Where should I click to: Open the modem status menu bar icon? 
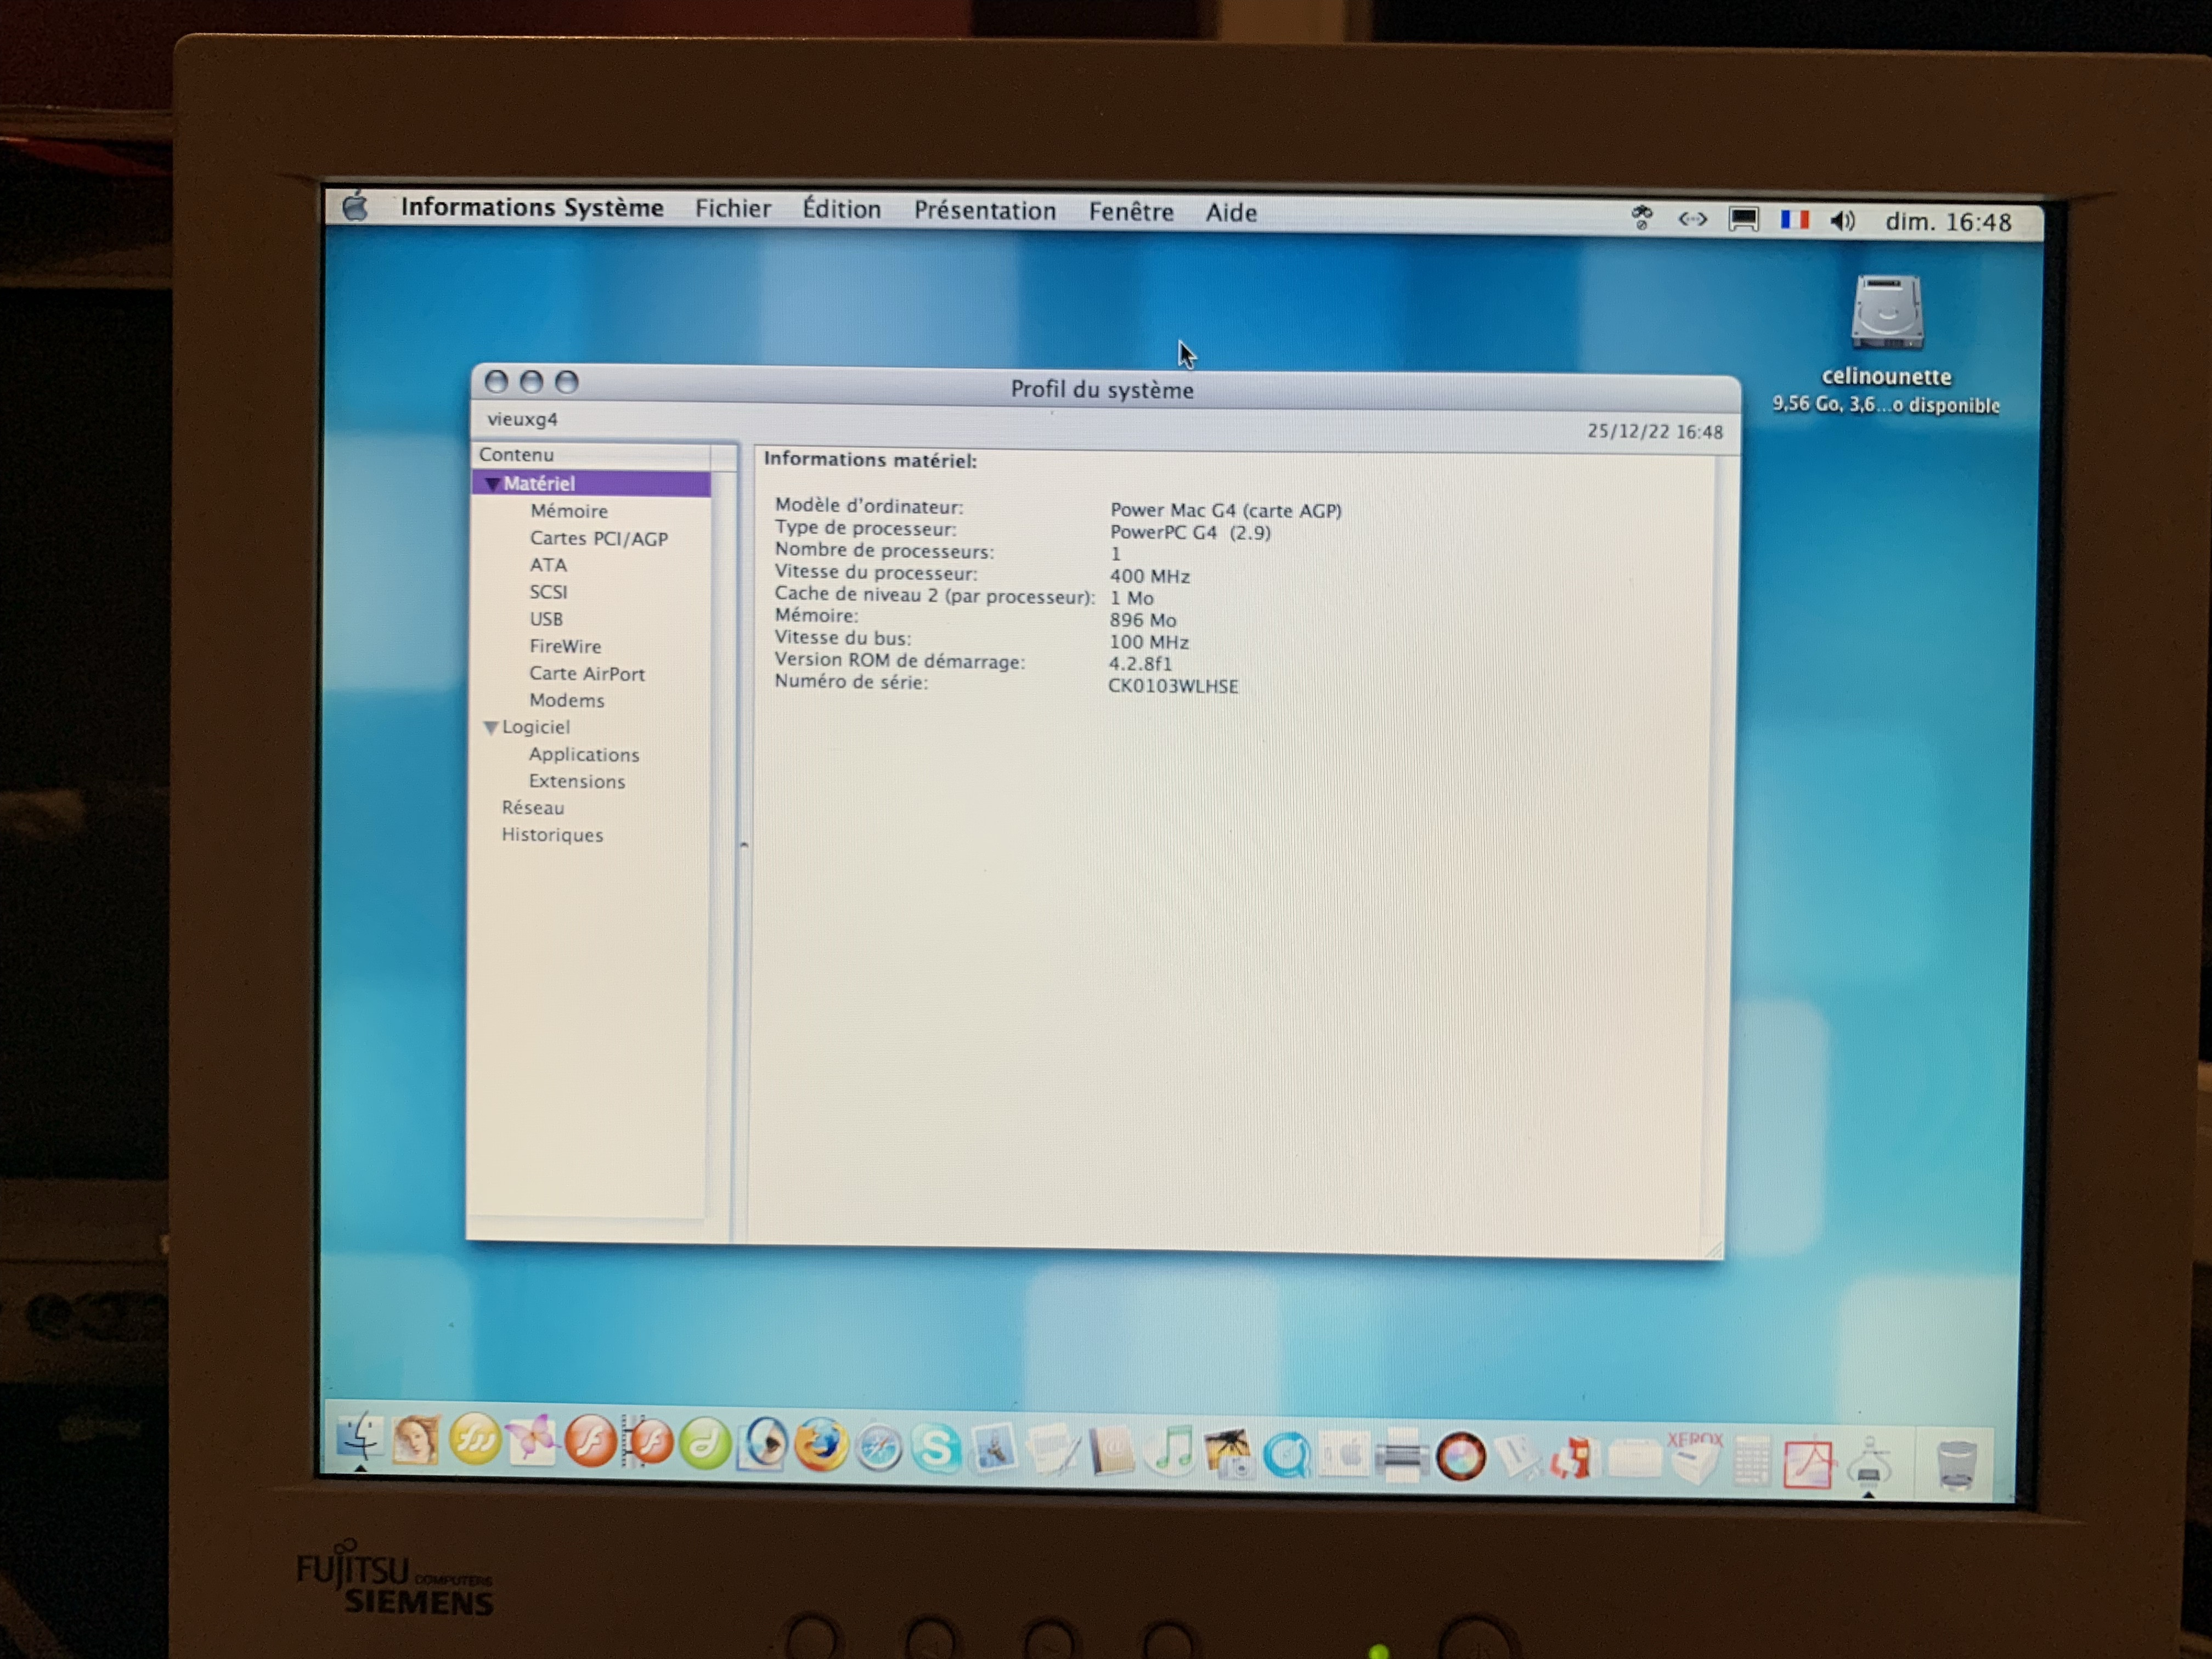[1692, 218]
